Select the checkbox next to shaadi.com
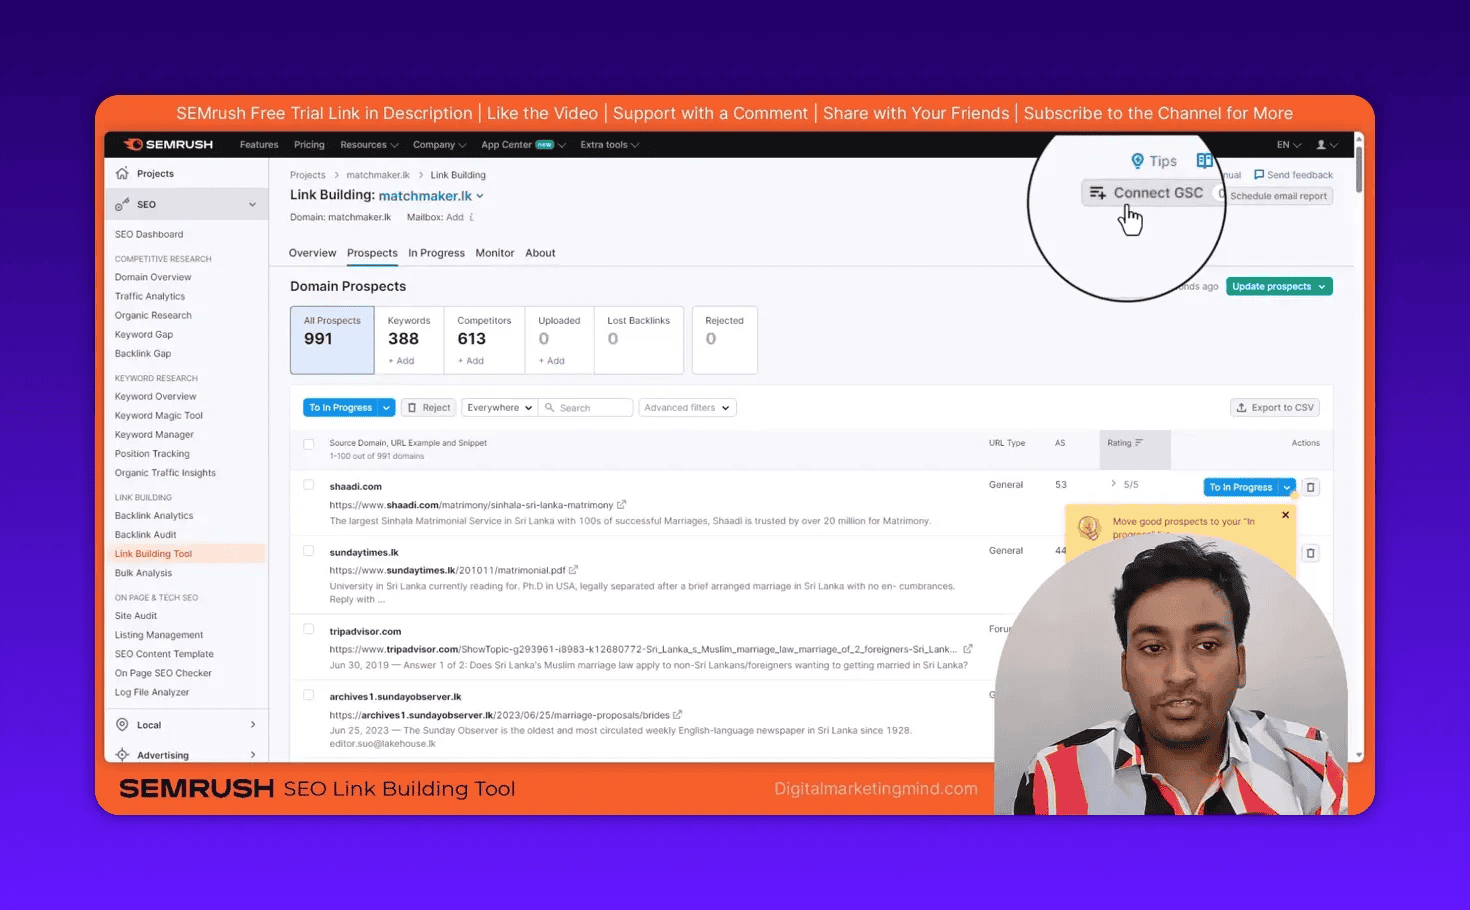Viewport: 1470px width, 910px height. pyautogui.click(x=308, y=486)
